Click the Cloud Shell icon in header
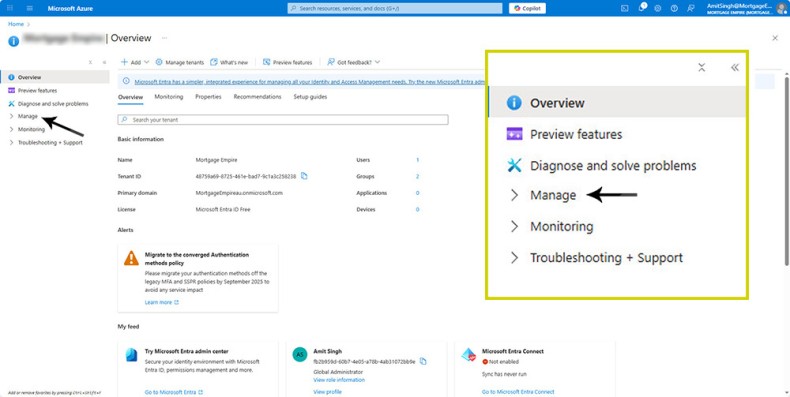This screenshot has width=790, height=397. coord(625,8)
